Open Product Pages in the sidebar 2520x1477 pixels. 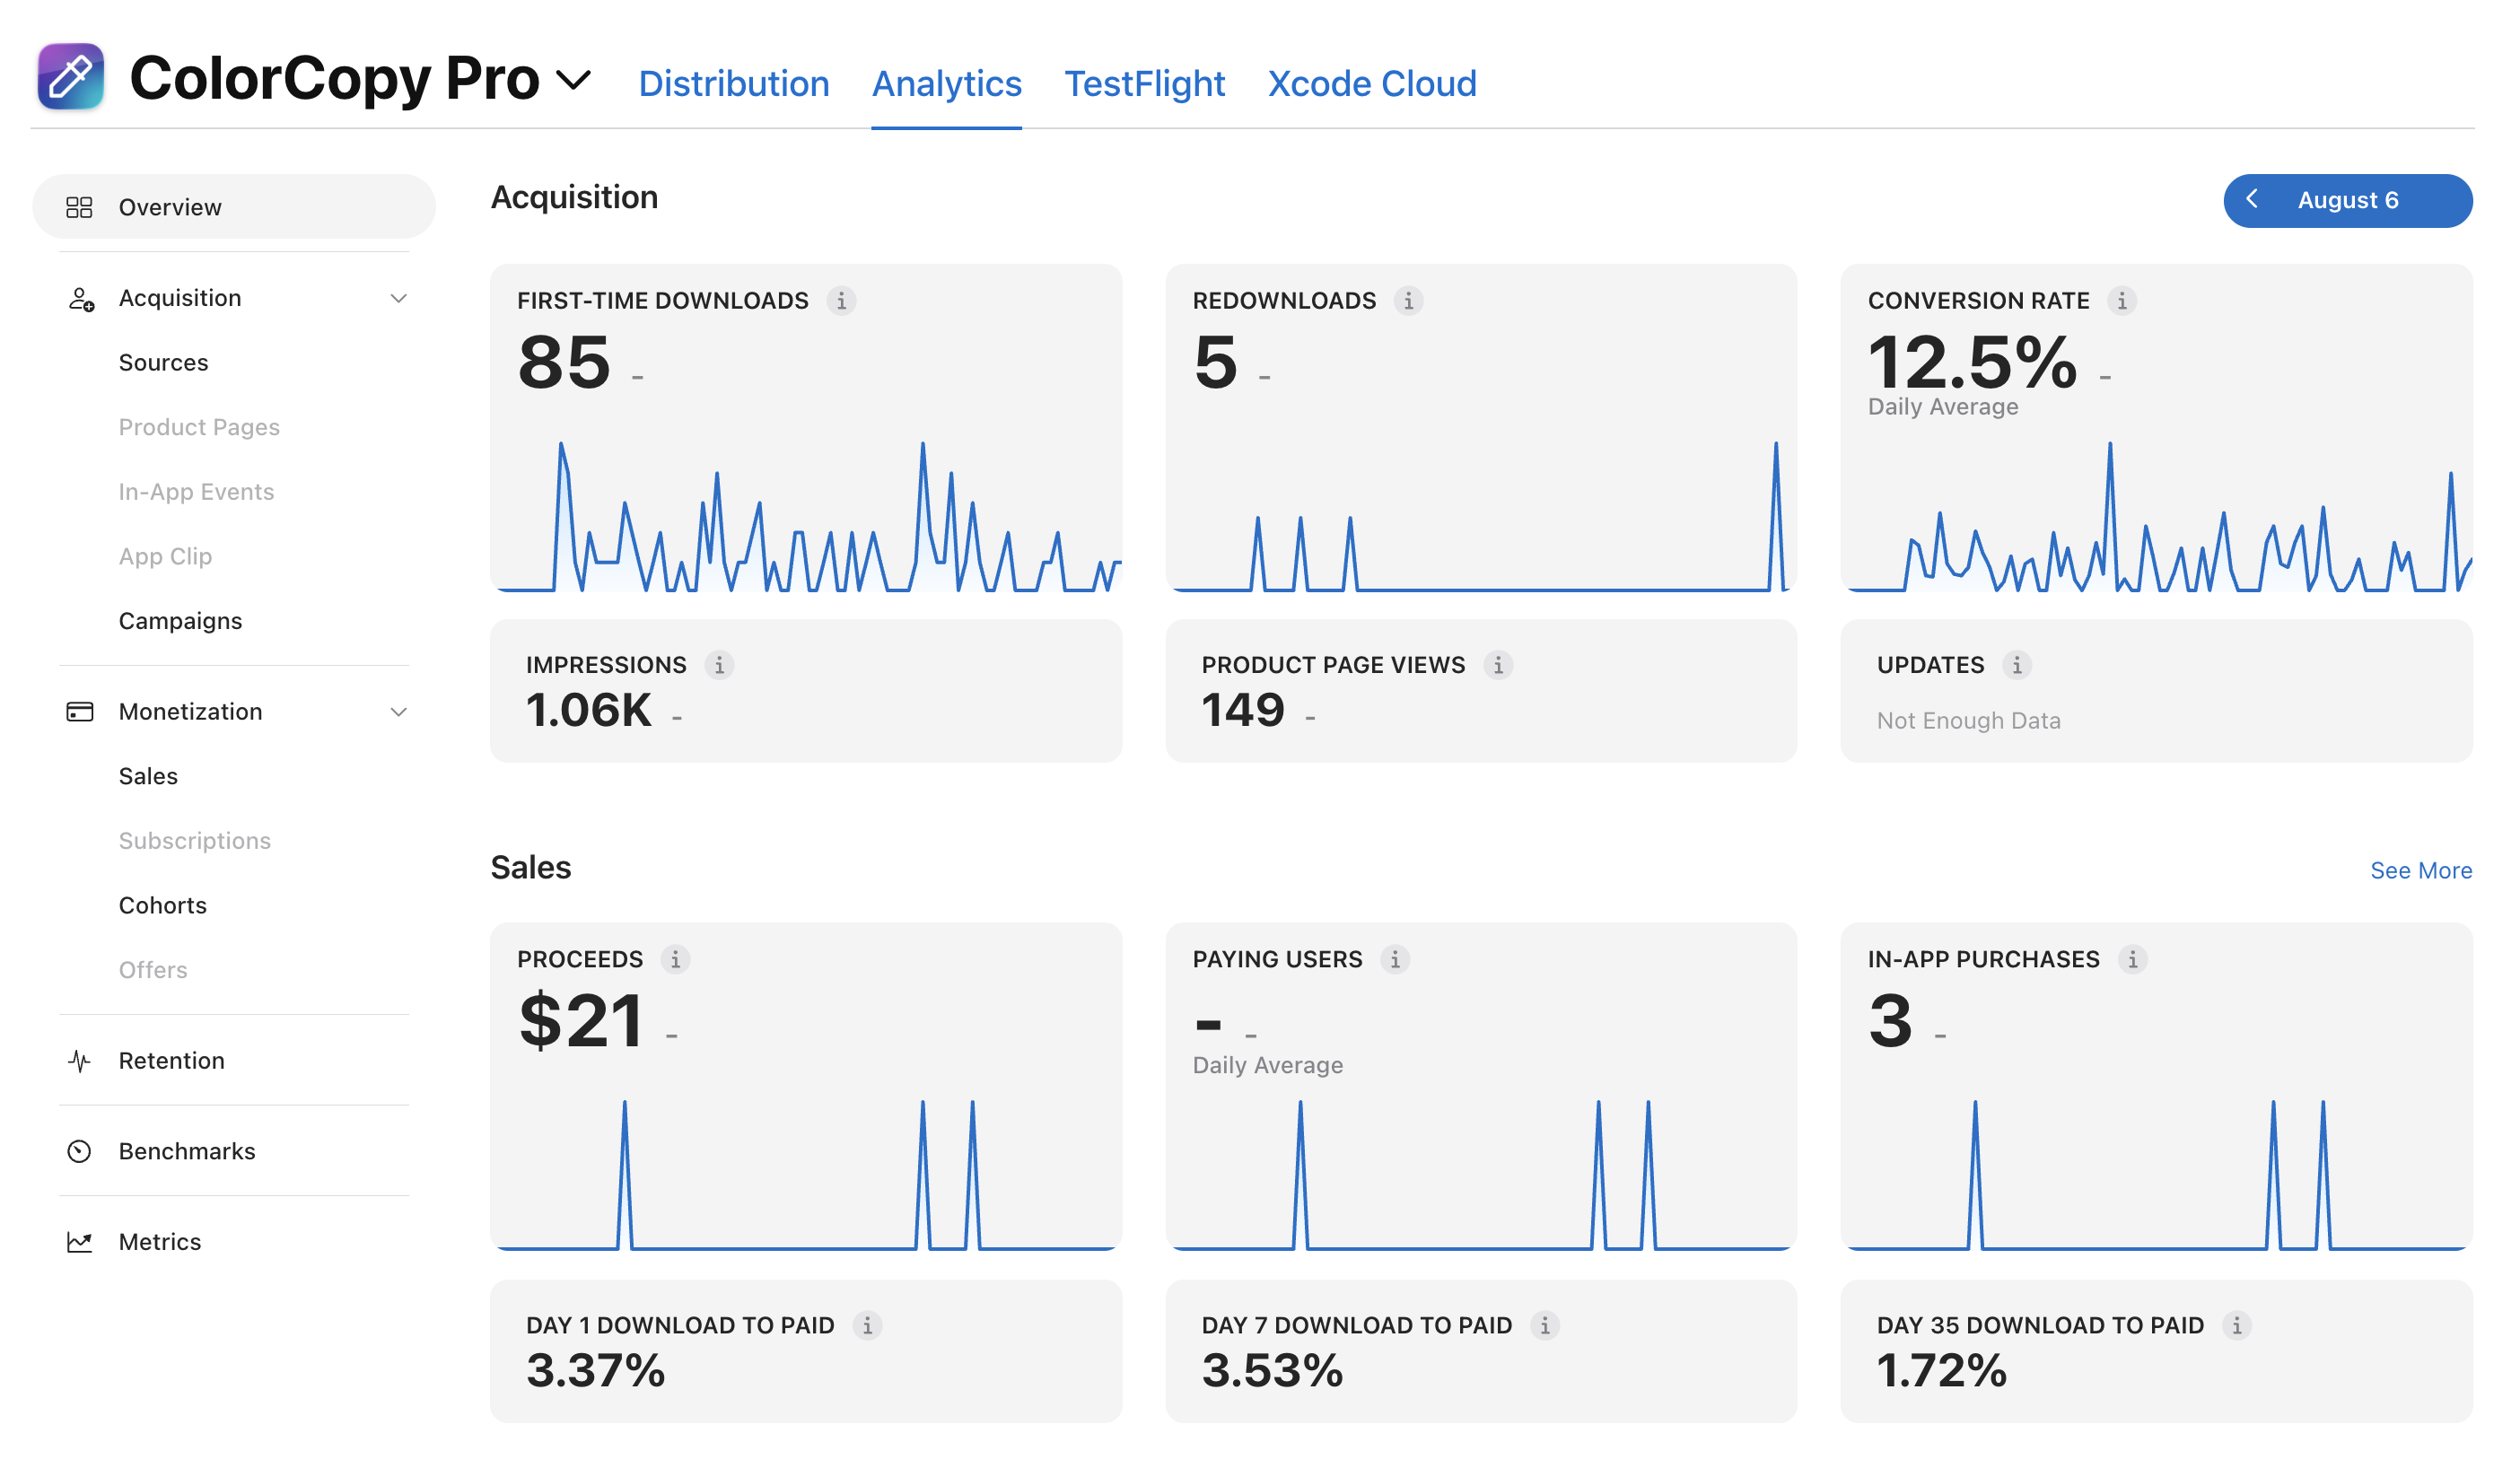click(x=199, y=427)
